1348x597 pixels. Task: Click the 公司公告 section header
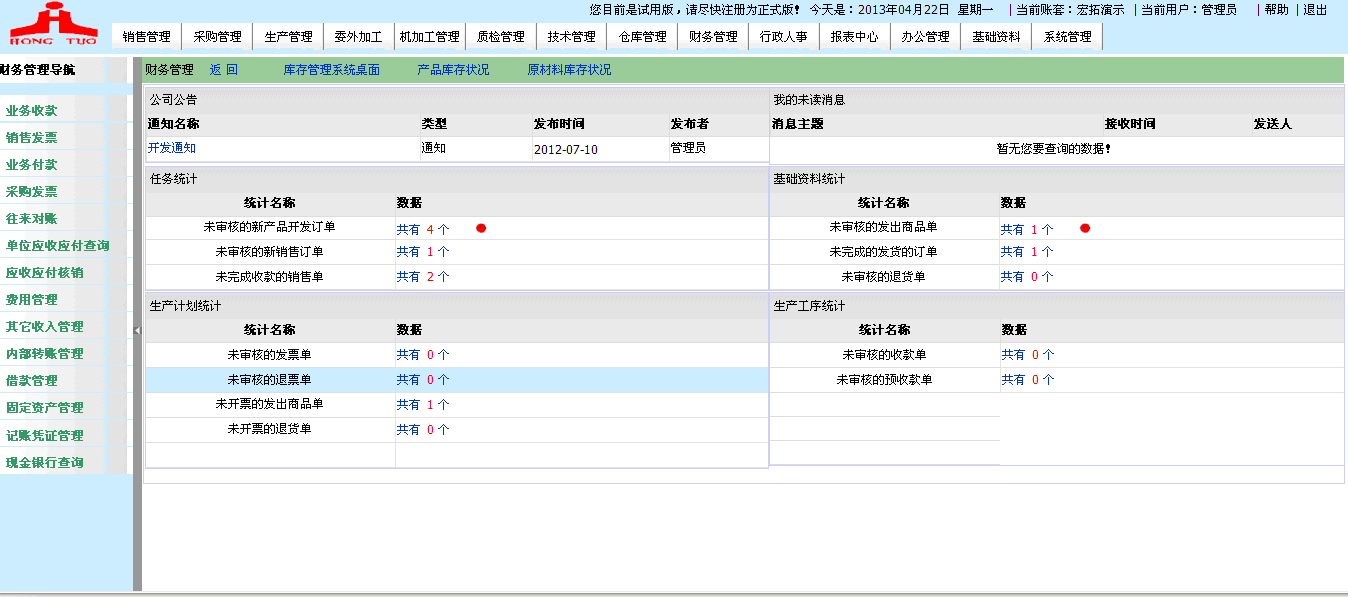173,100
